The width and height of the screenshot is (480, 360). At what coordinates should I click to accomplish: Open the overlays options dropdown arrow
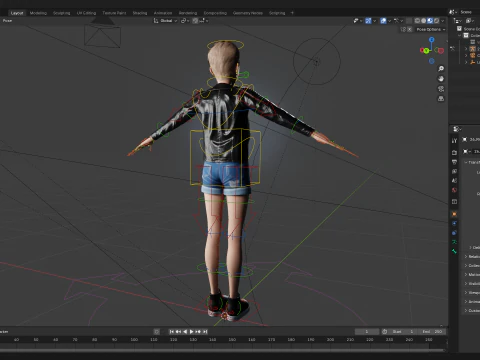point(389,21)
